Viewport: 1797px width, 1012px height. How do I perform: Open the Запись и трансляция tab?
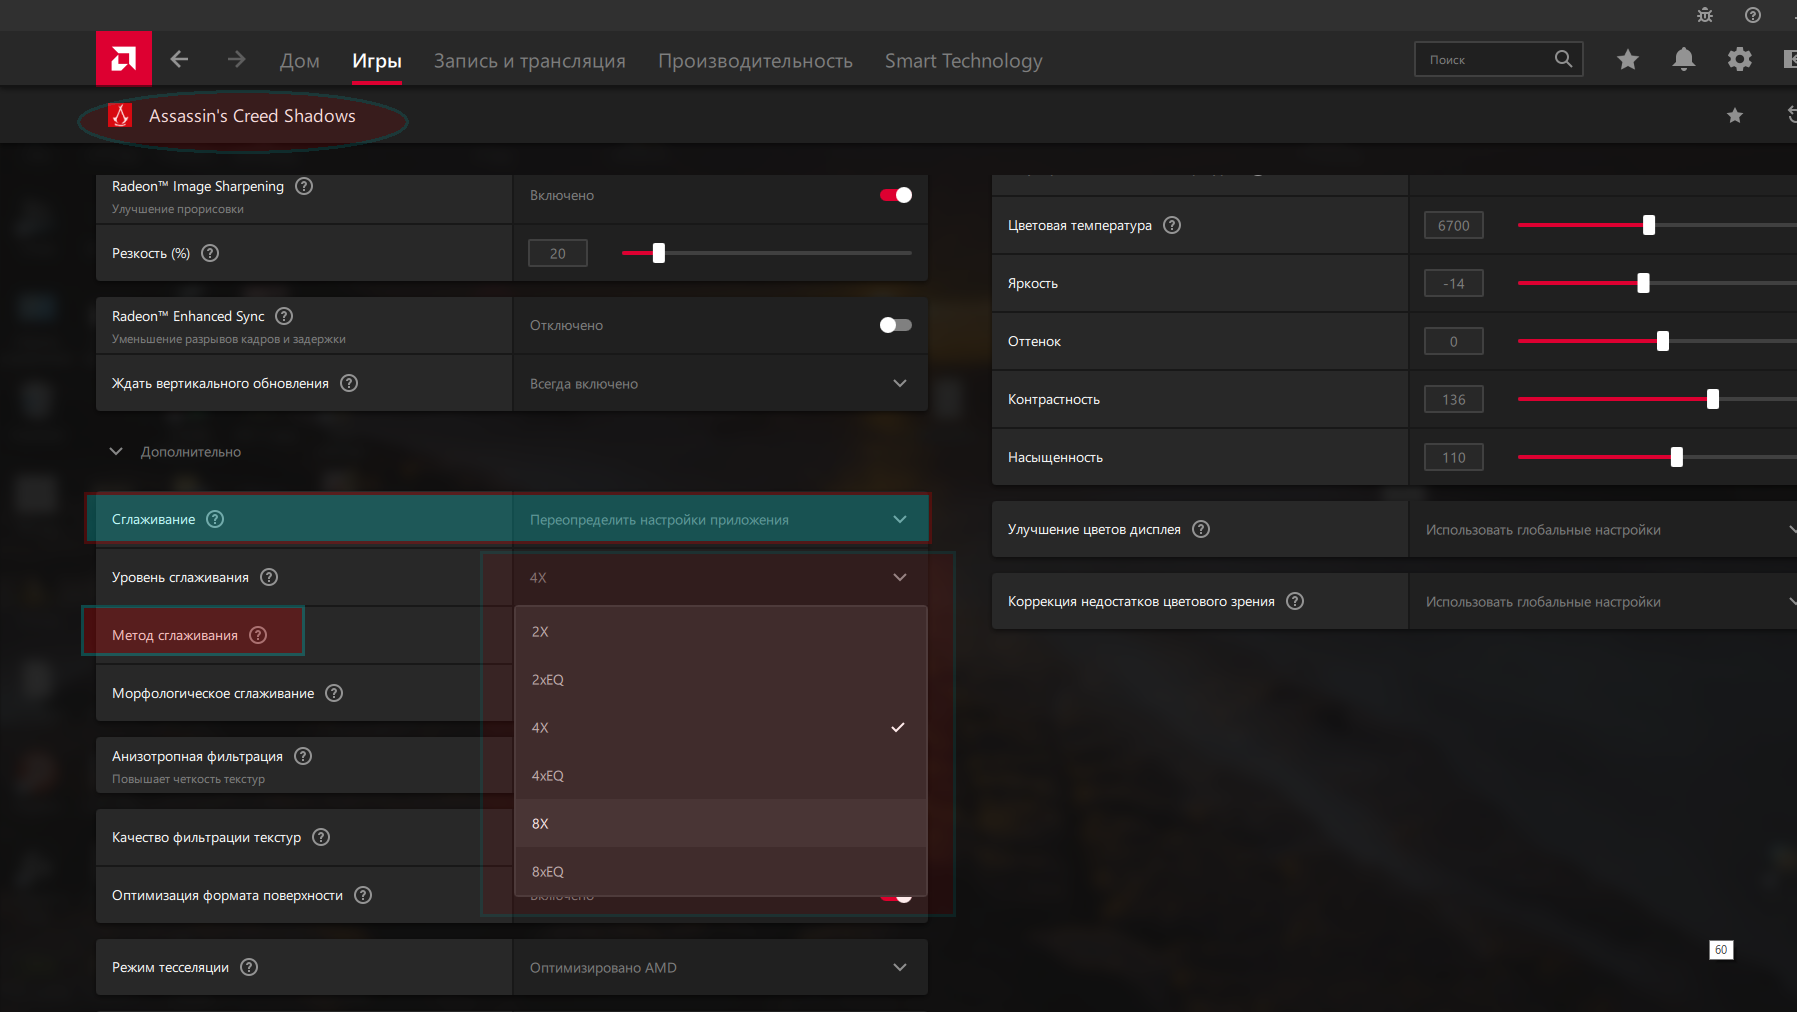click(x=529, y=61)
